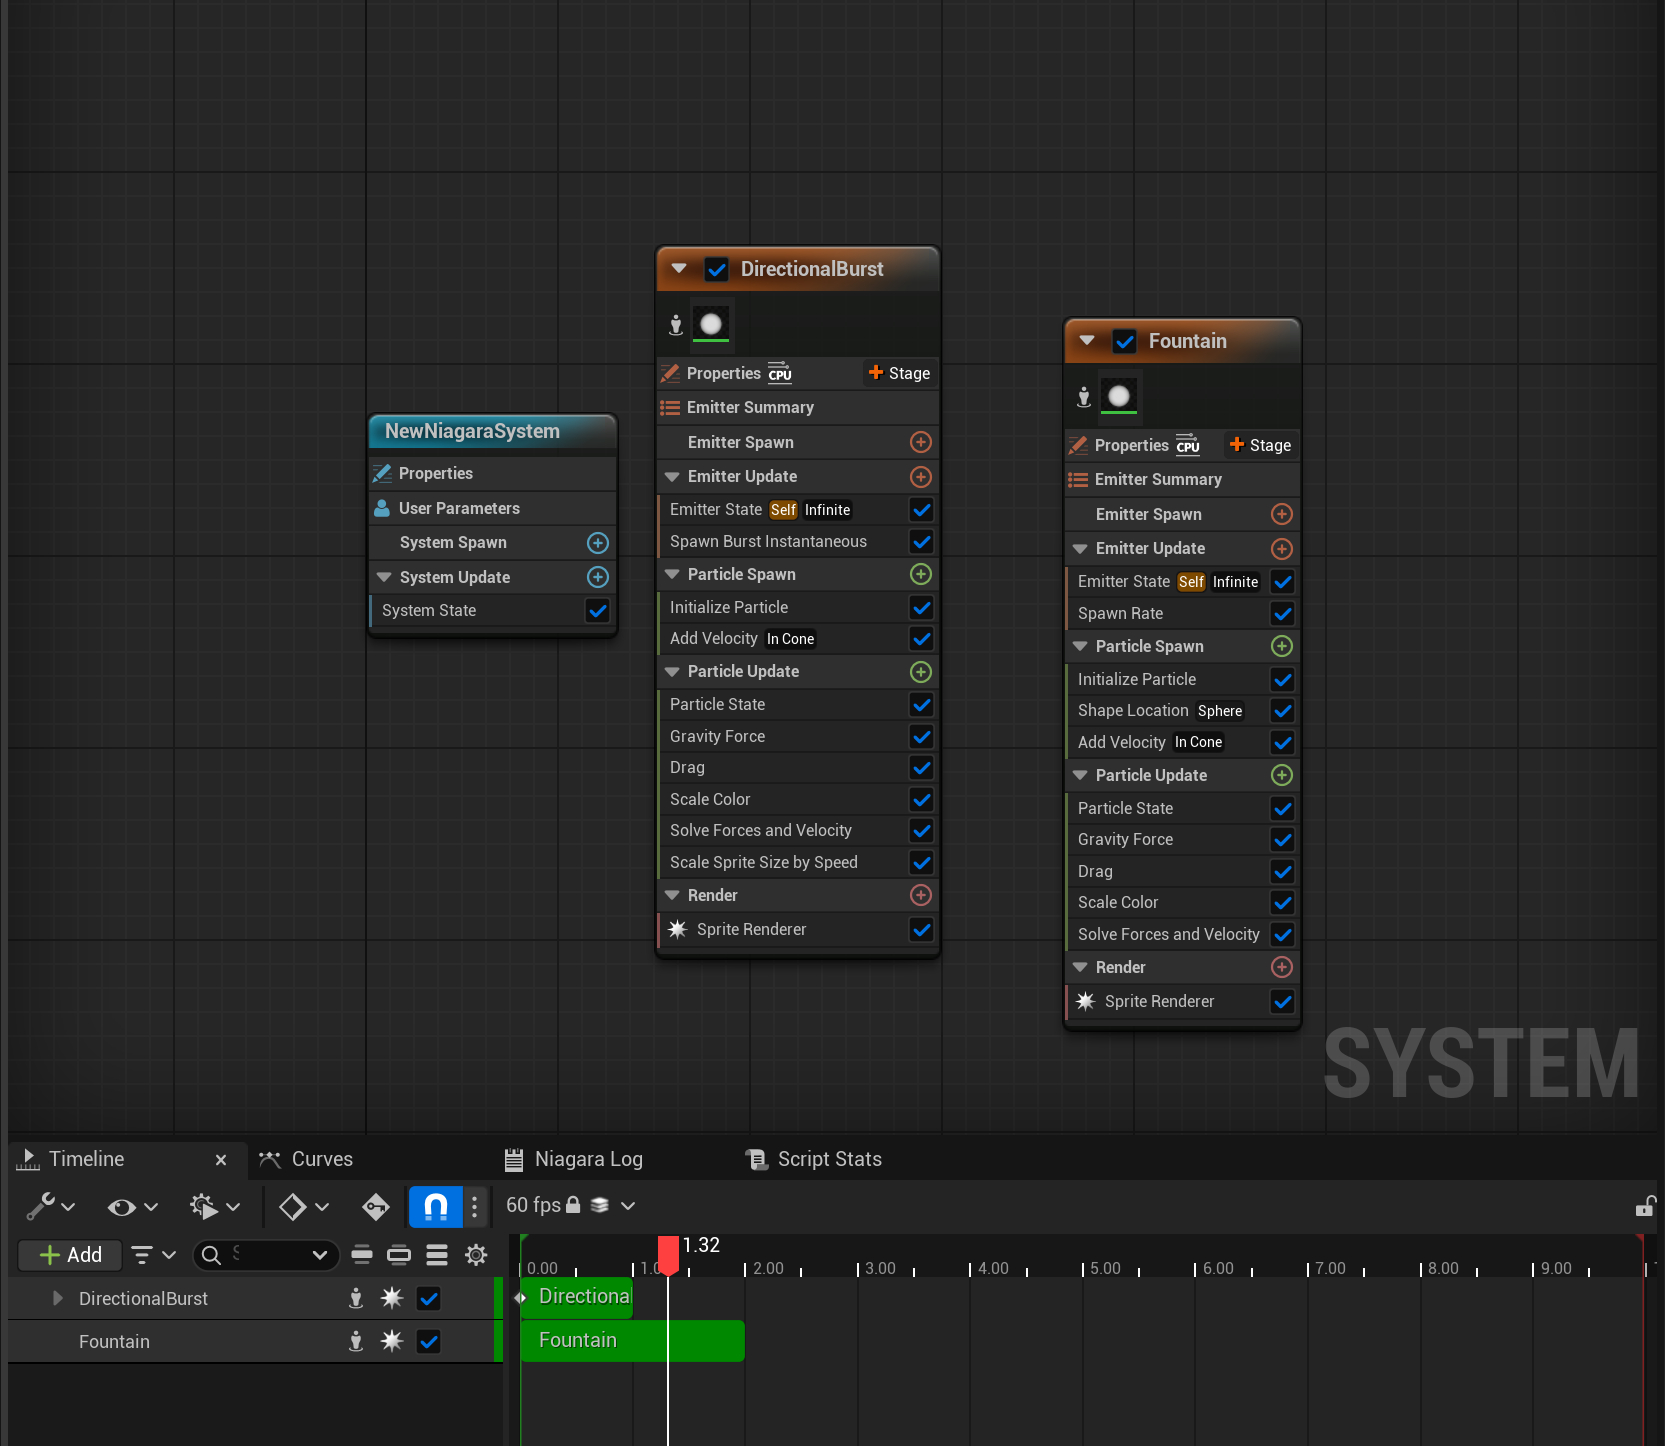Collapse Fountain Render group
The height and width of the screenshot is (1446, 1665).
[x=1080, y=967]
